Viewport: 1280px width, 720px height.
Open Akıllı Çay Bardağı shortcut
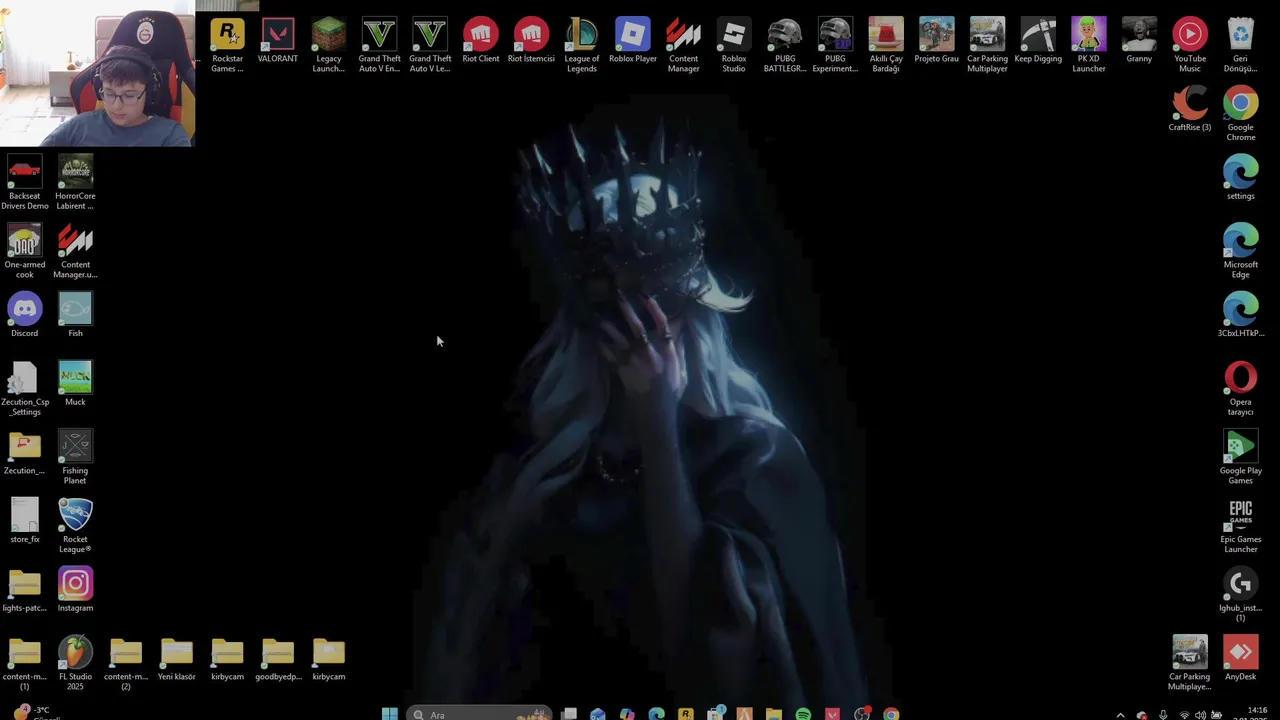coord(886,45)
